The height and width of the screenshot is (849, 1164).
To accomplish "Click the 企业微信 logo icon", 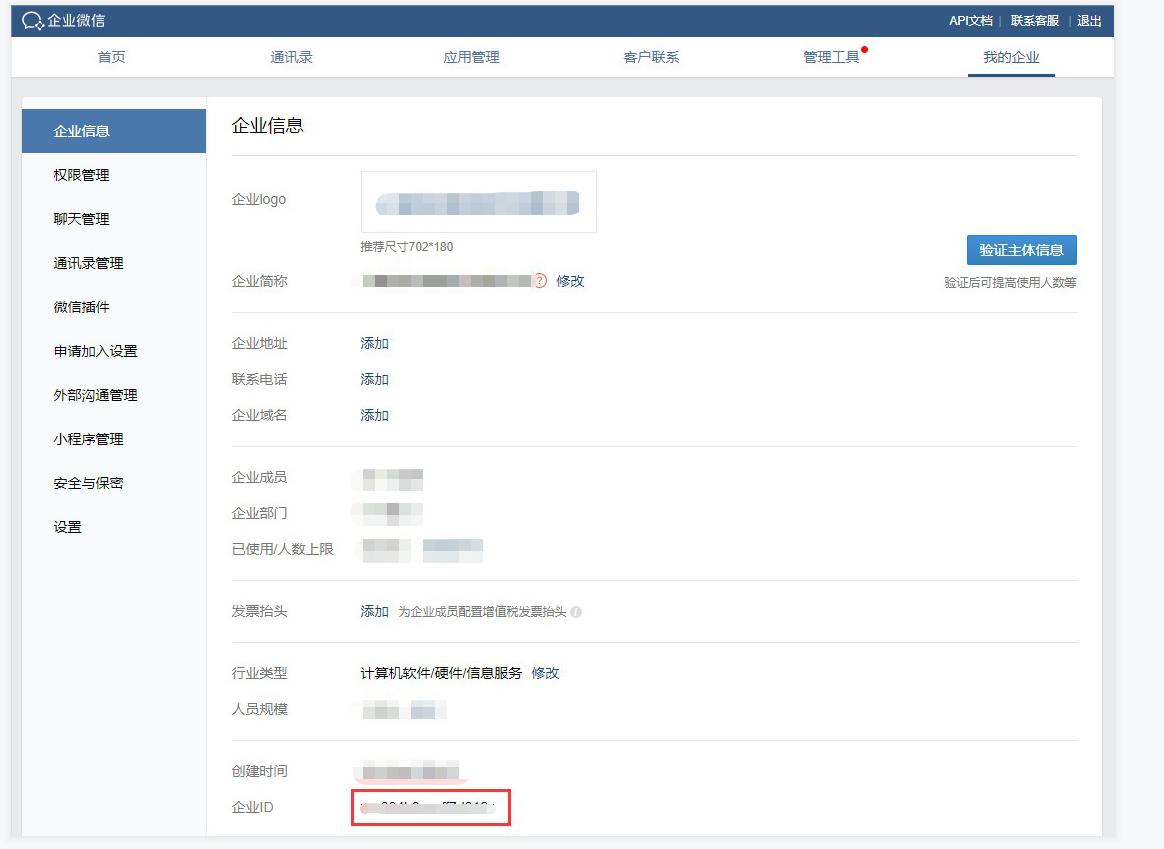I will point(33,21).
